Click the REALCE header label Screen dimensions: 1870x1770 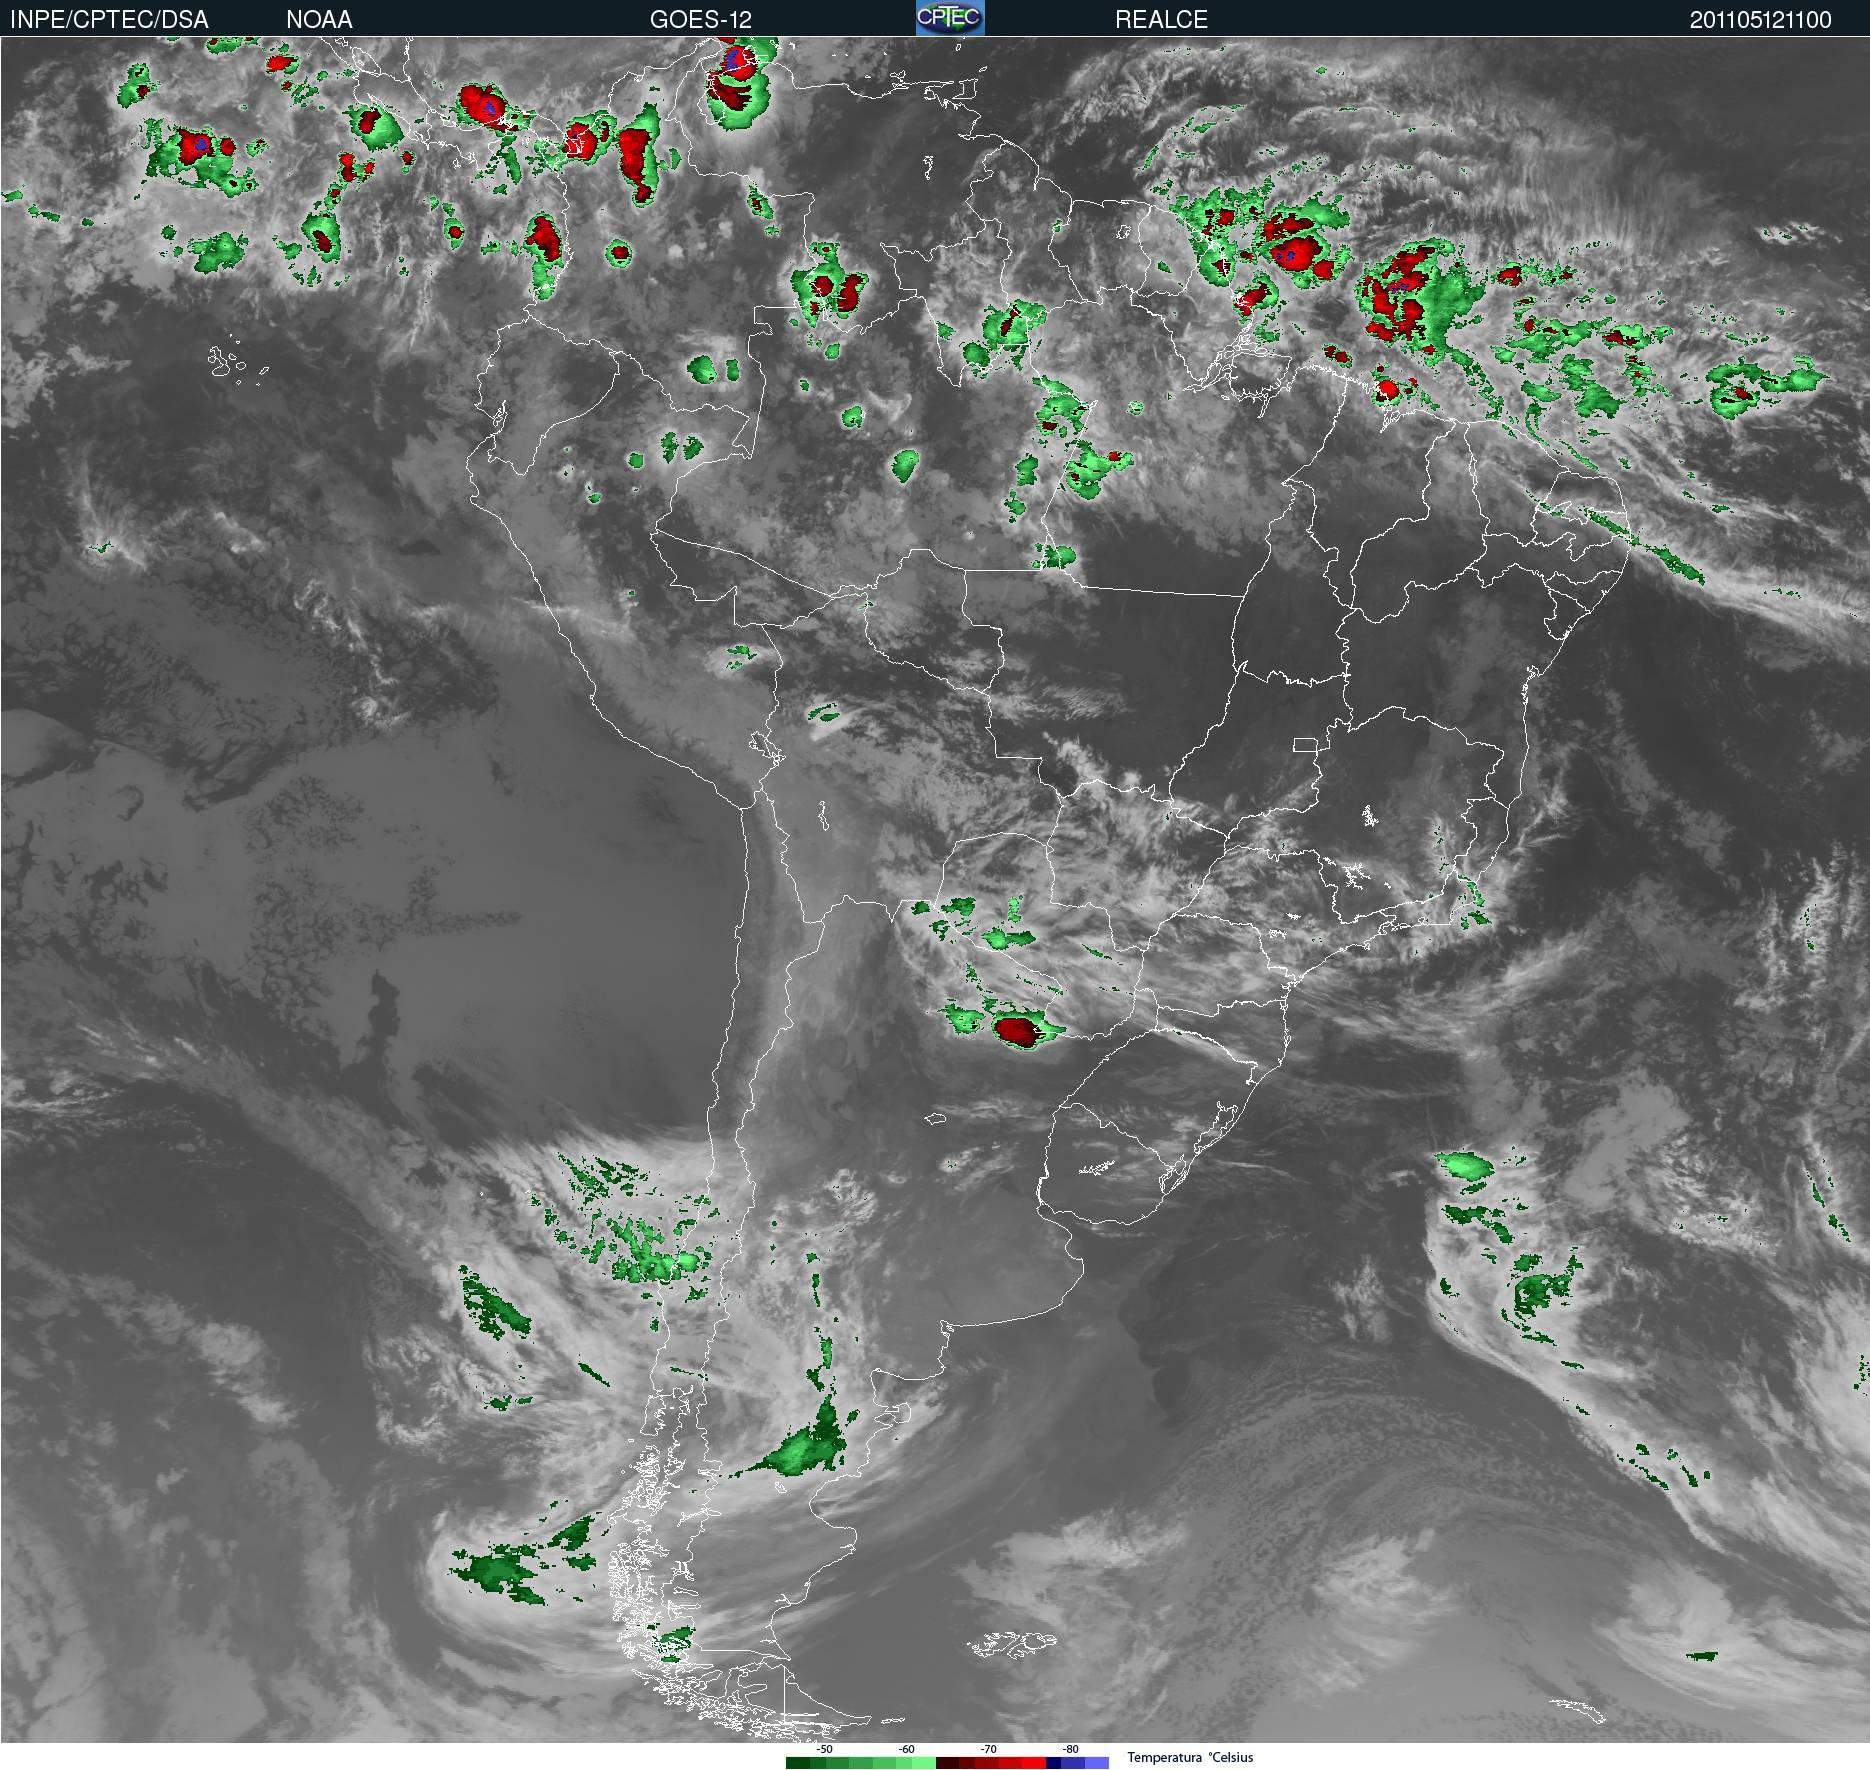(x=1161, y=19)
